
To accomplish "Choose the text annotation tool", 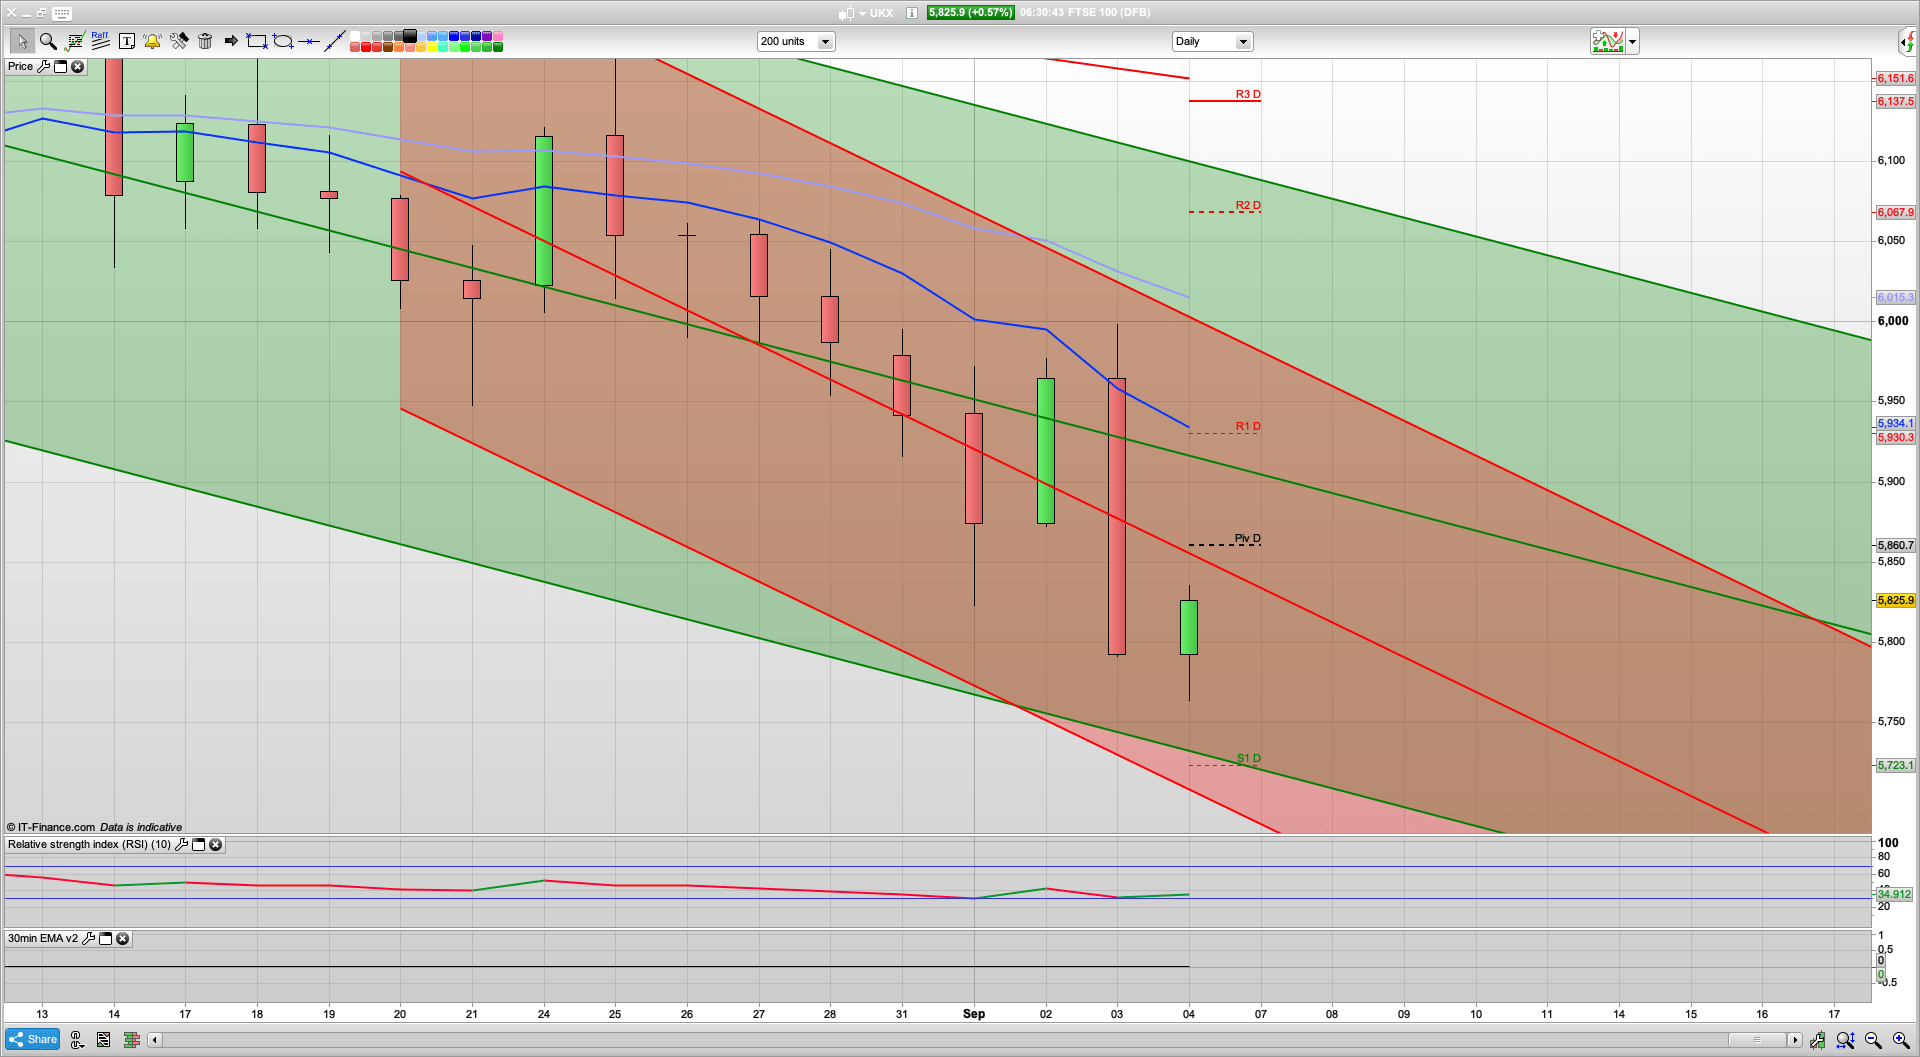I will coord(127,41).
